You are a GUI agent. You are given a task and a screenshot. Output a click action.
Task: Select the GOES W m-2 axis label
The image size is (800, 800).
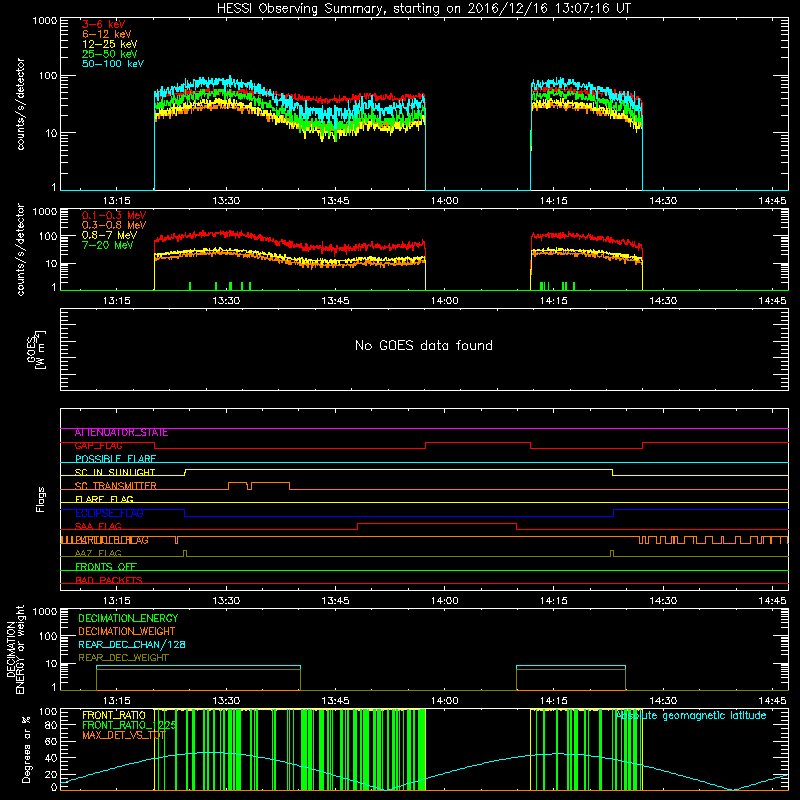pyautogui.click(x=36, y=349)
